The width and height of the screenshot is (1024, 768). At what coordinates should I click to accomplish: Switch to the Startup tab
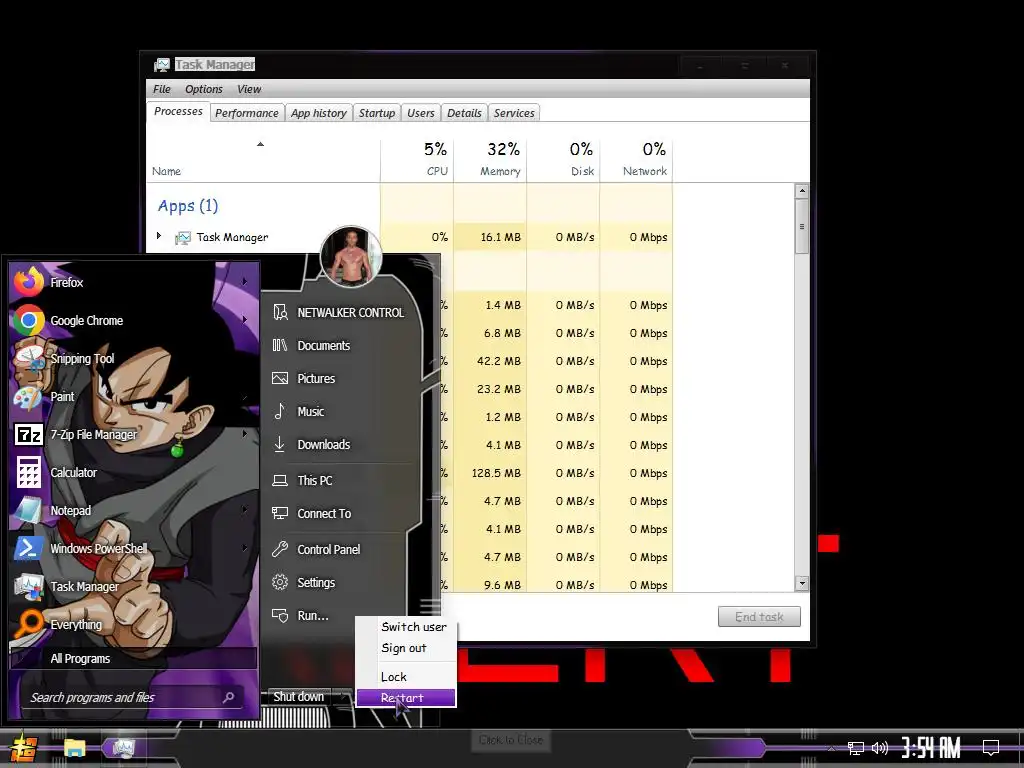[x=377, y=113]
